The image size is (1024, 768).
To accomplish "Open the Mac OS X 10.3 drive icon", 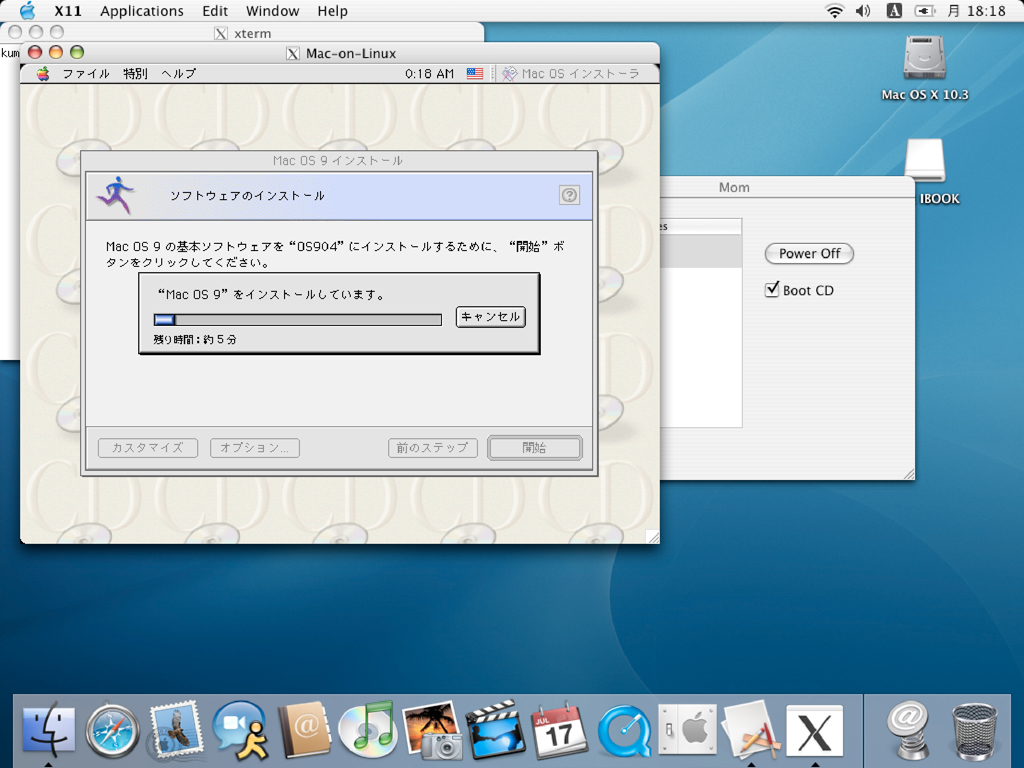I will coord(925,59).
